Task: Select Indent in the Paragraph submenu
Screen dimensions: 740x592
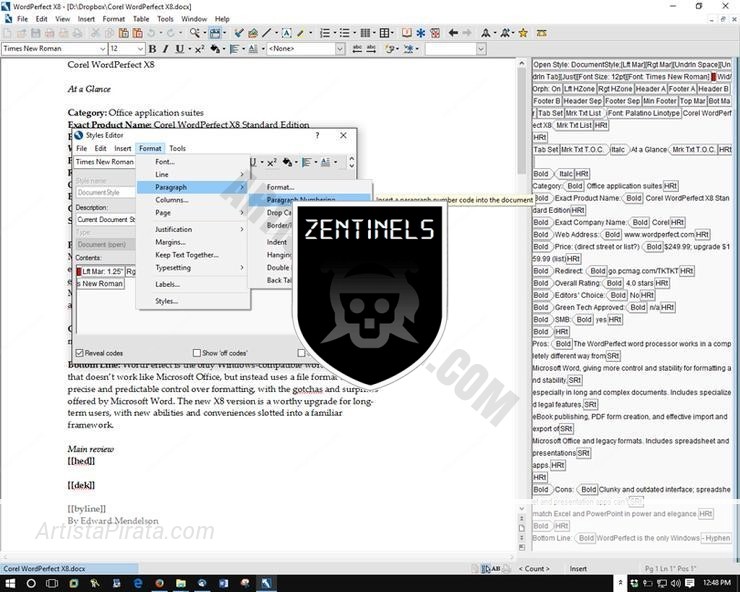Action: pos(277,242)
